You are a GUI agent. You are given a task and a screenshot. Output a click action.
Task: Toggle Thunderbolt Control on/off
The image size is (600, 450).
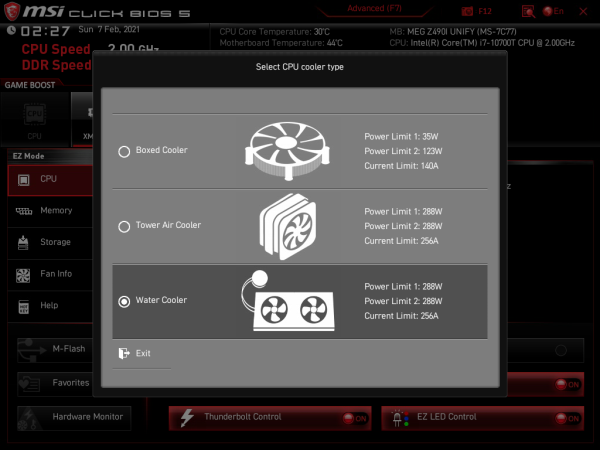pyautogui.click(x=355, y=418)
